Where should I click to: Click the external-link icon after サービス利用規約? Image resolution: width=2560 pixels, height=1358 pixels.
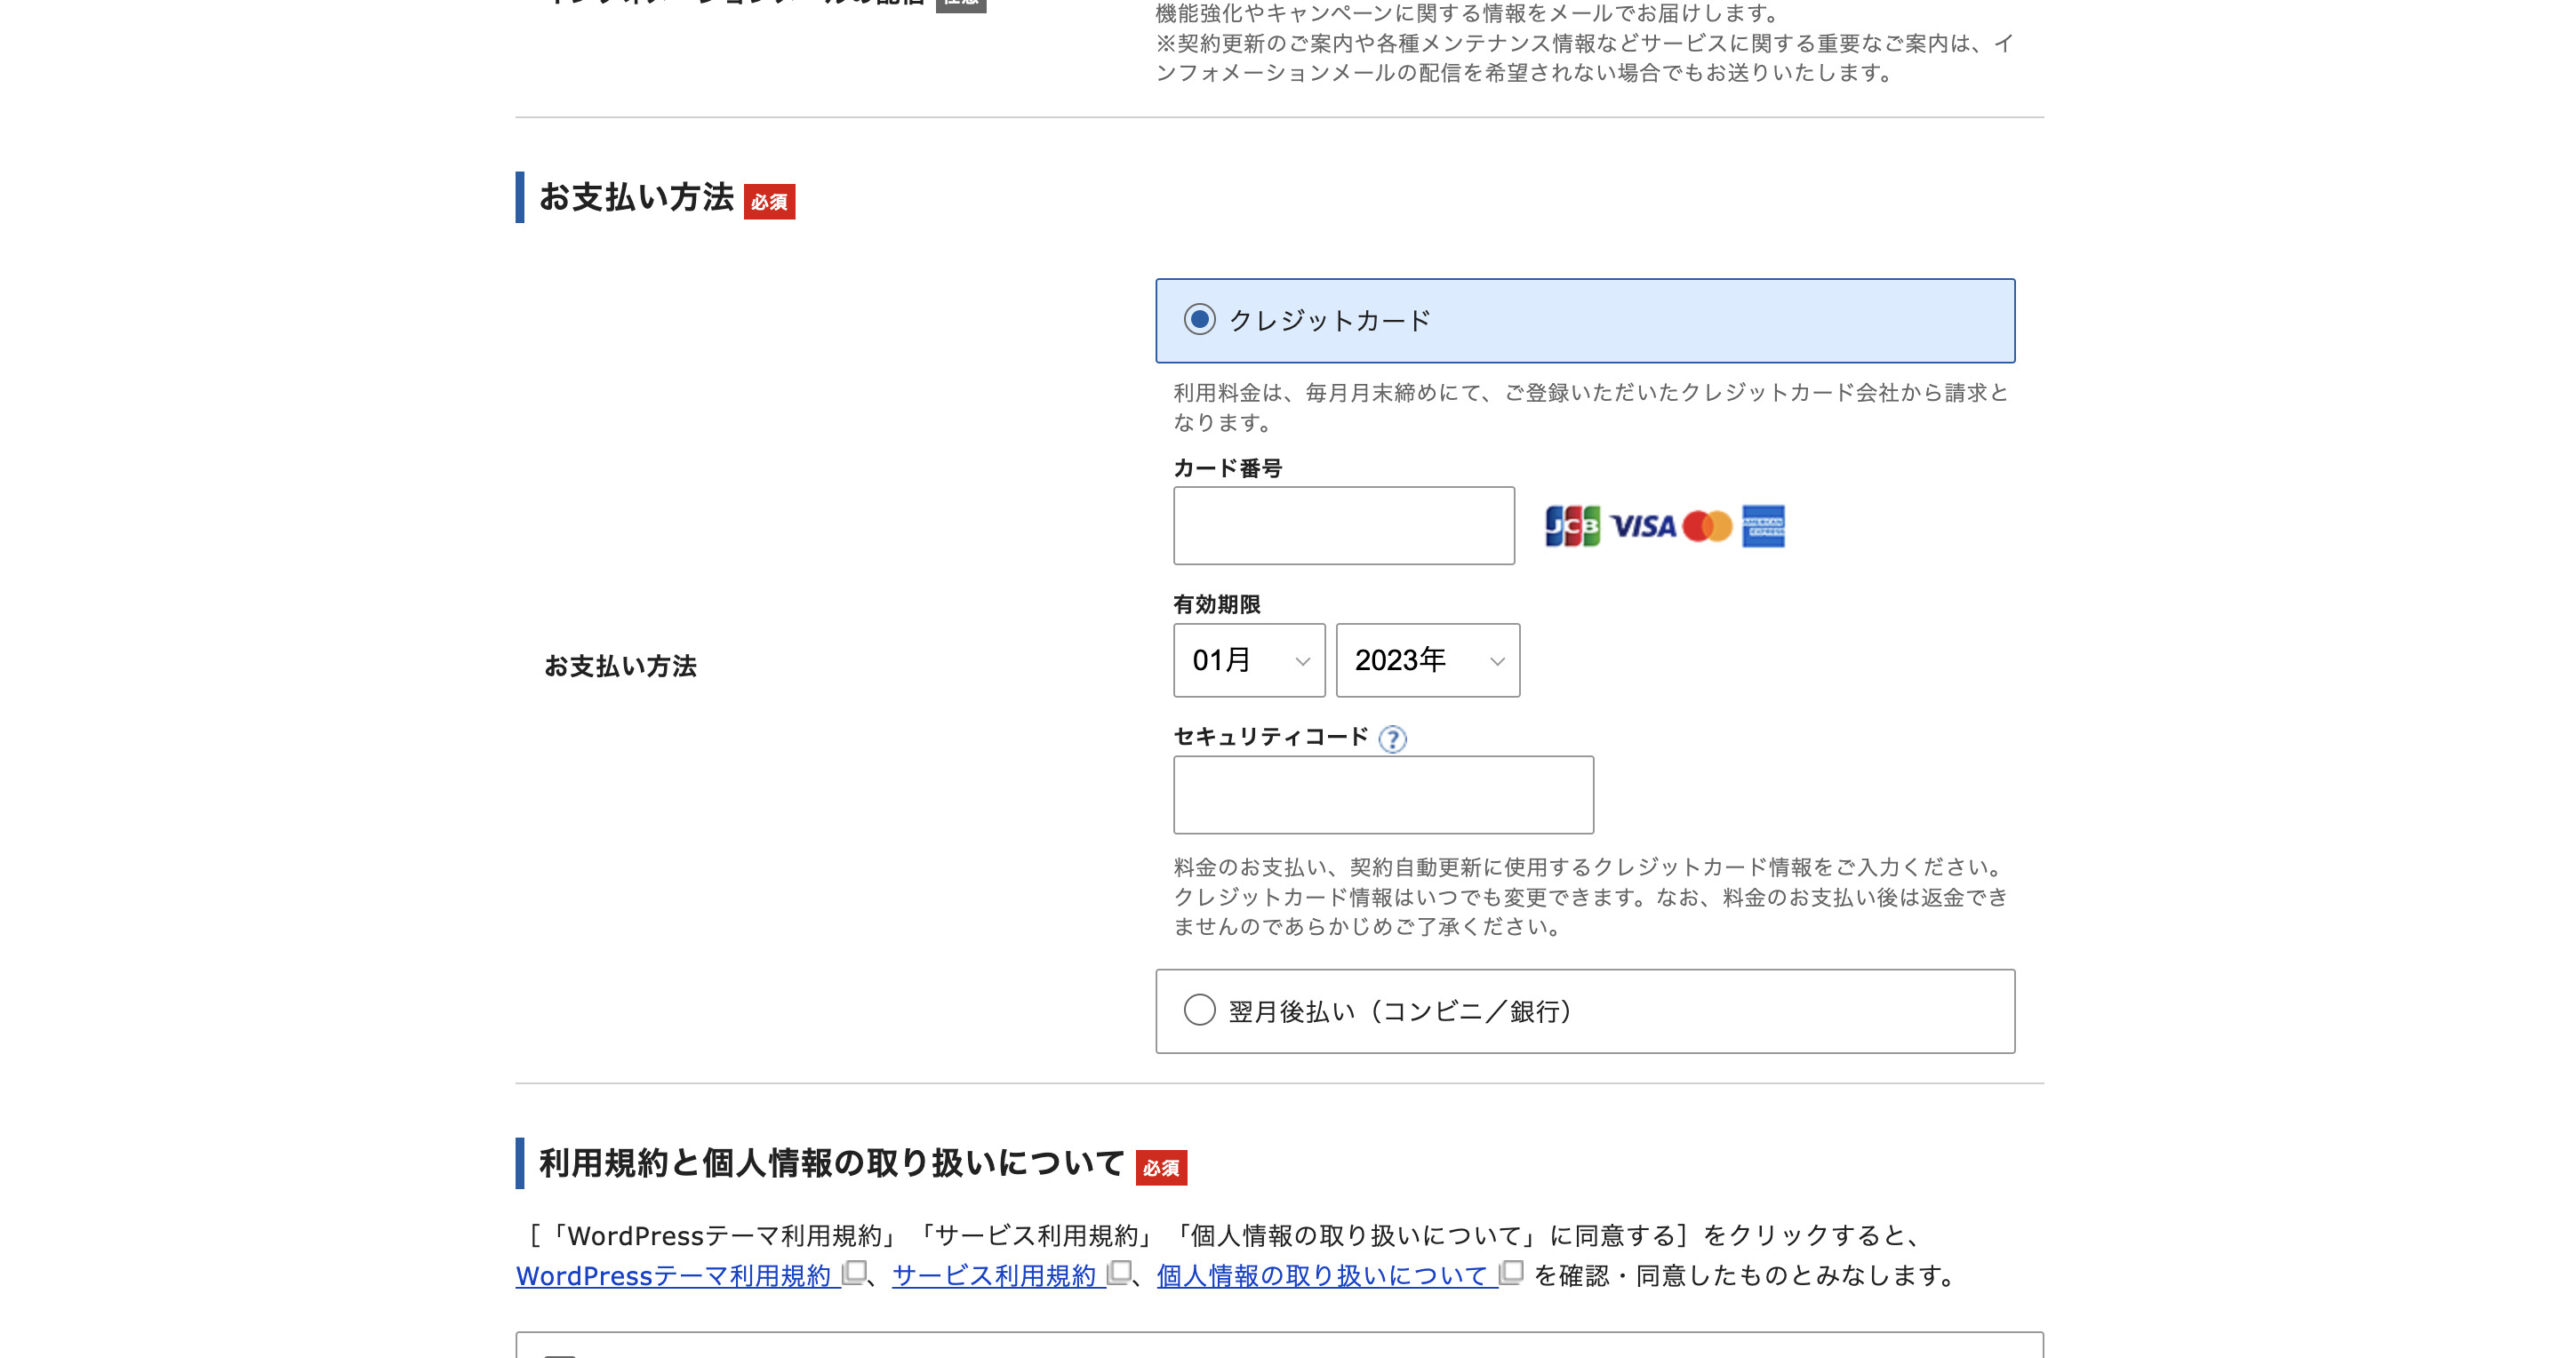click(1119, 1274)
